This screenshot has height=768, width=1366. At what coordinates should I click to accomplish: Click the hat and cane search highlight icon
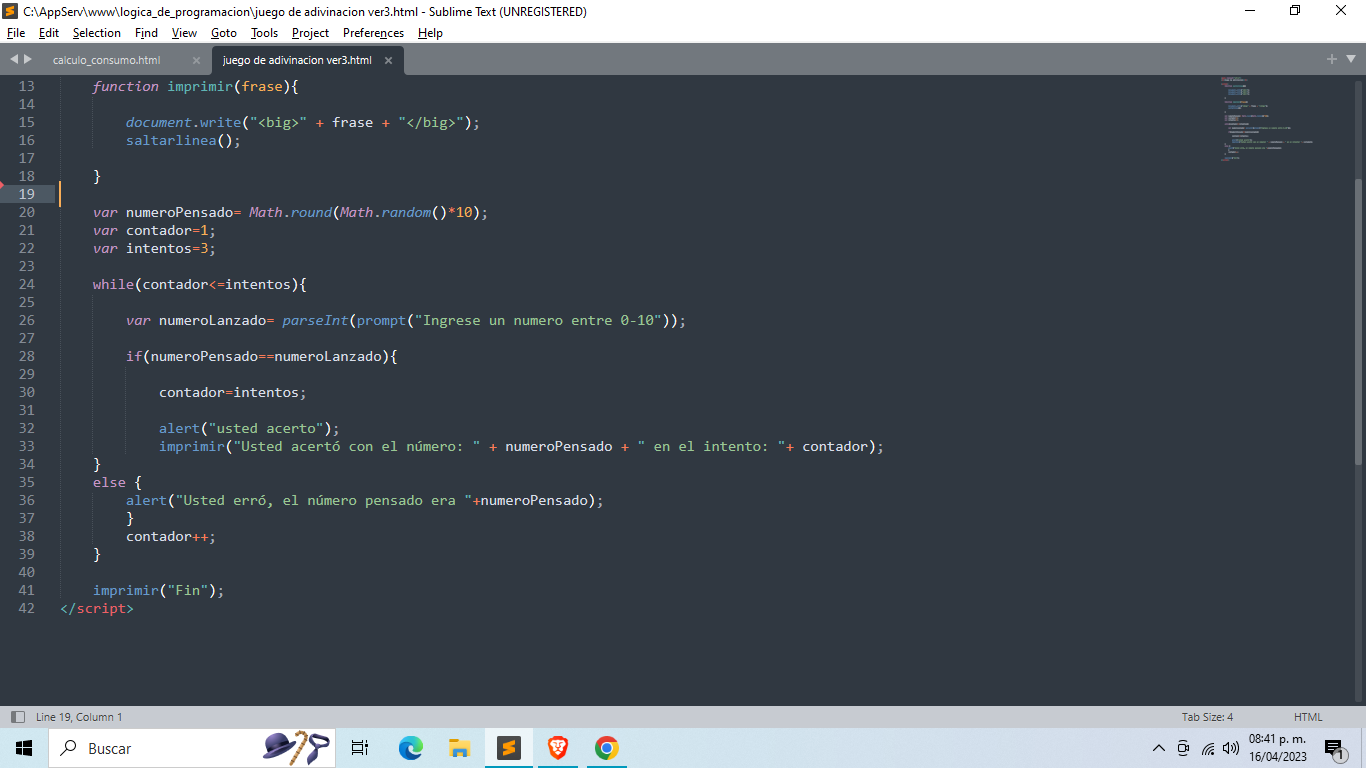(x=296, y=748)
